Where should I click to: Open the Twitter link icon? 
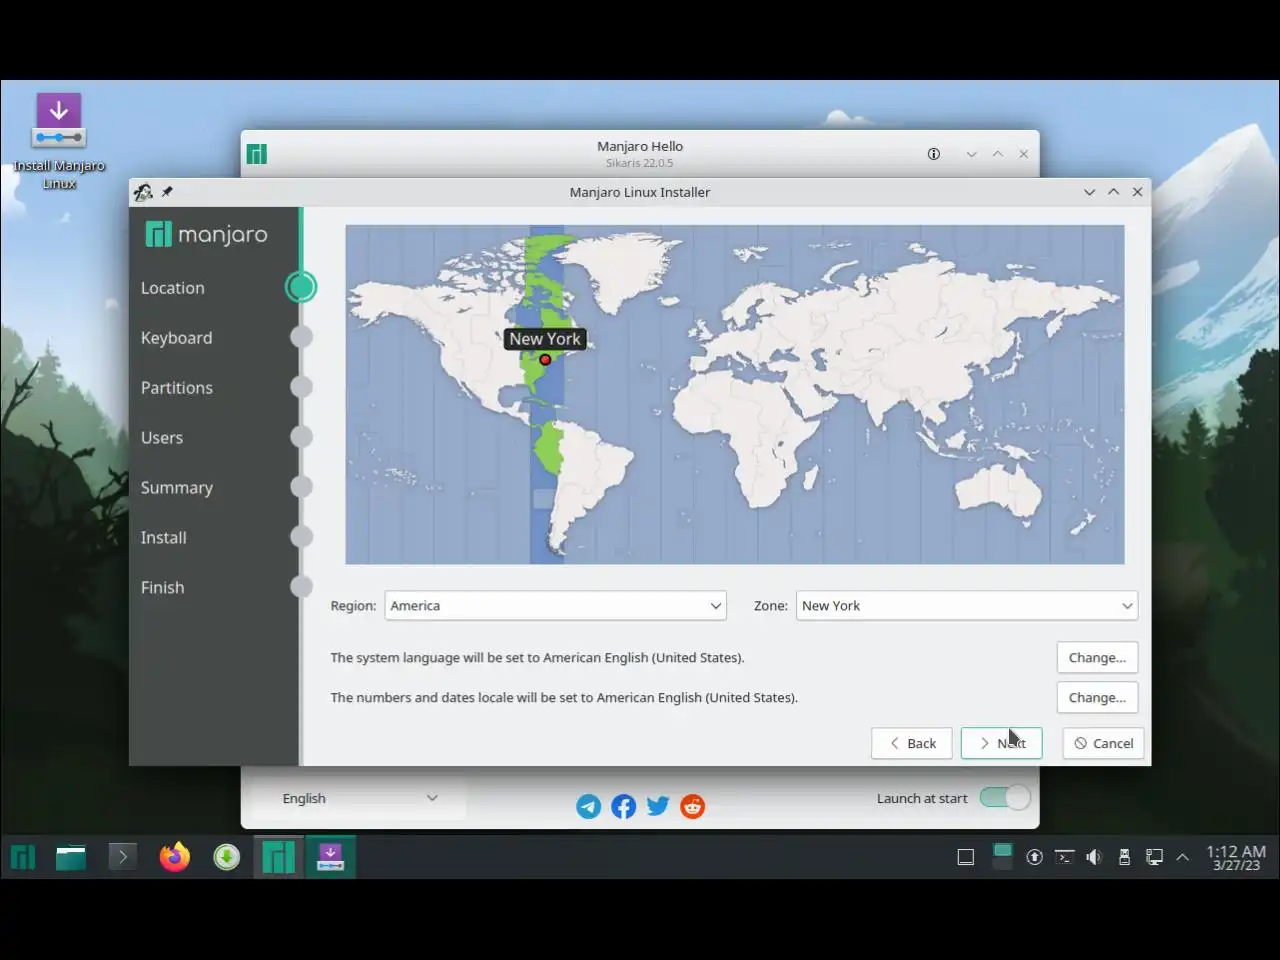click(658, 806)
